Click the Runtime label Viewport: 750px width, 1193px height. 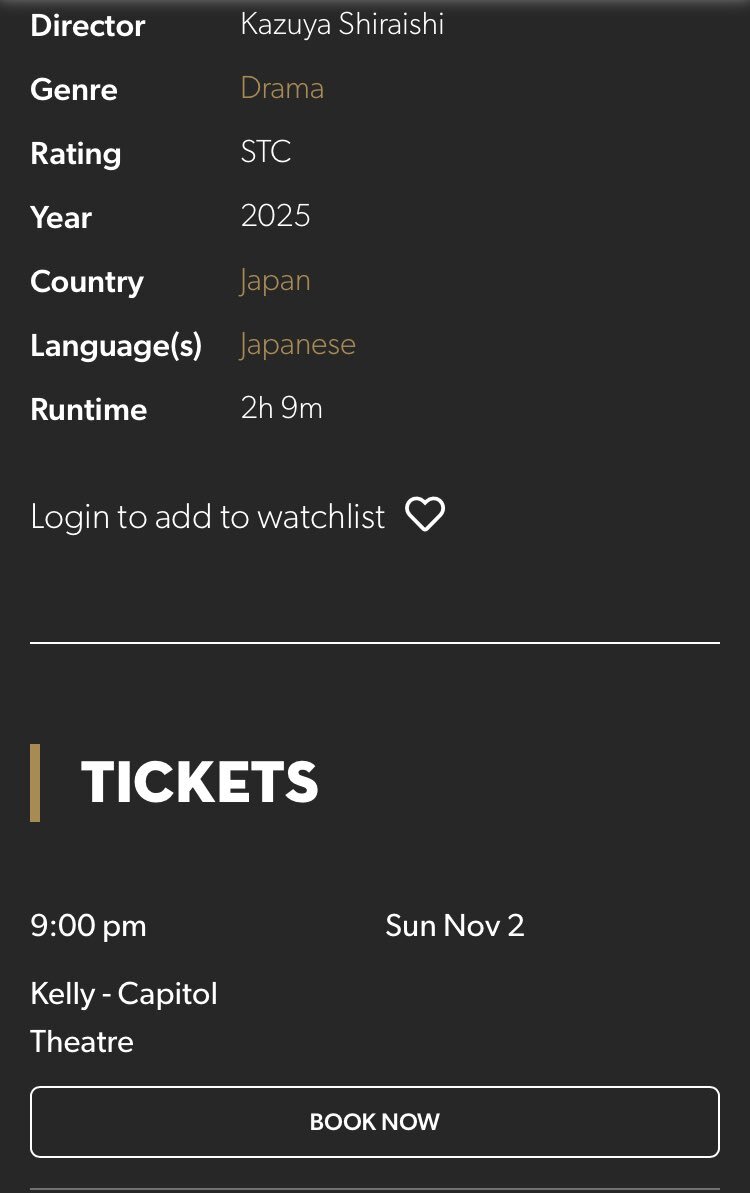(89, 410)
